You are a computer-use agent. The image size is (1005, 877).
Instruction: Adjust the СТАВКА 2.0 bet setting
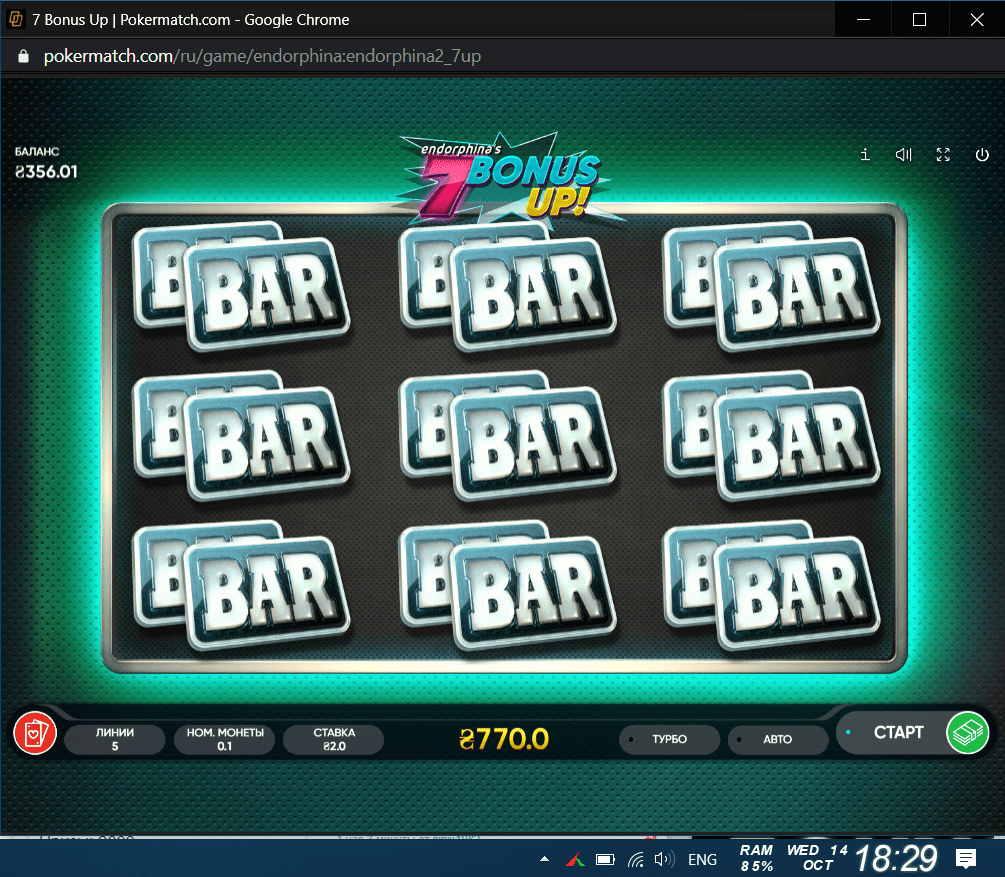point(334,739)
